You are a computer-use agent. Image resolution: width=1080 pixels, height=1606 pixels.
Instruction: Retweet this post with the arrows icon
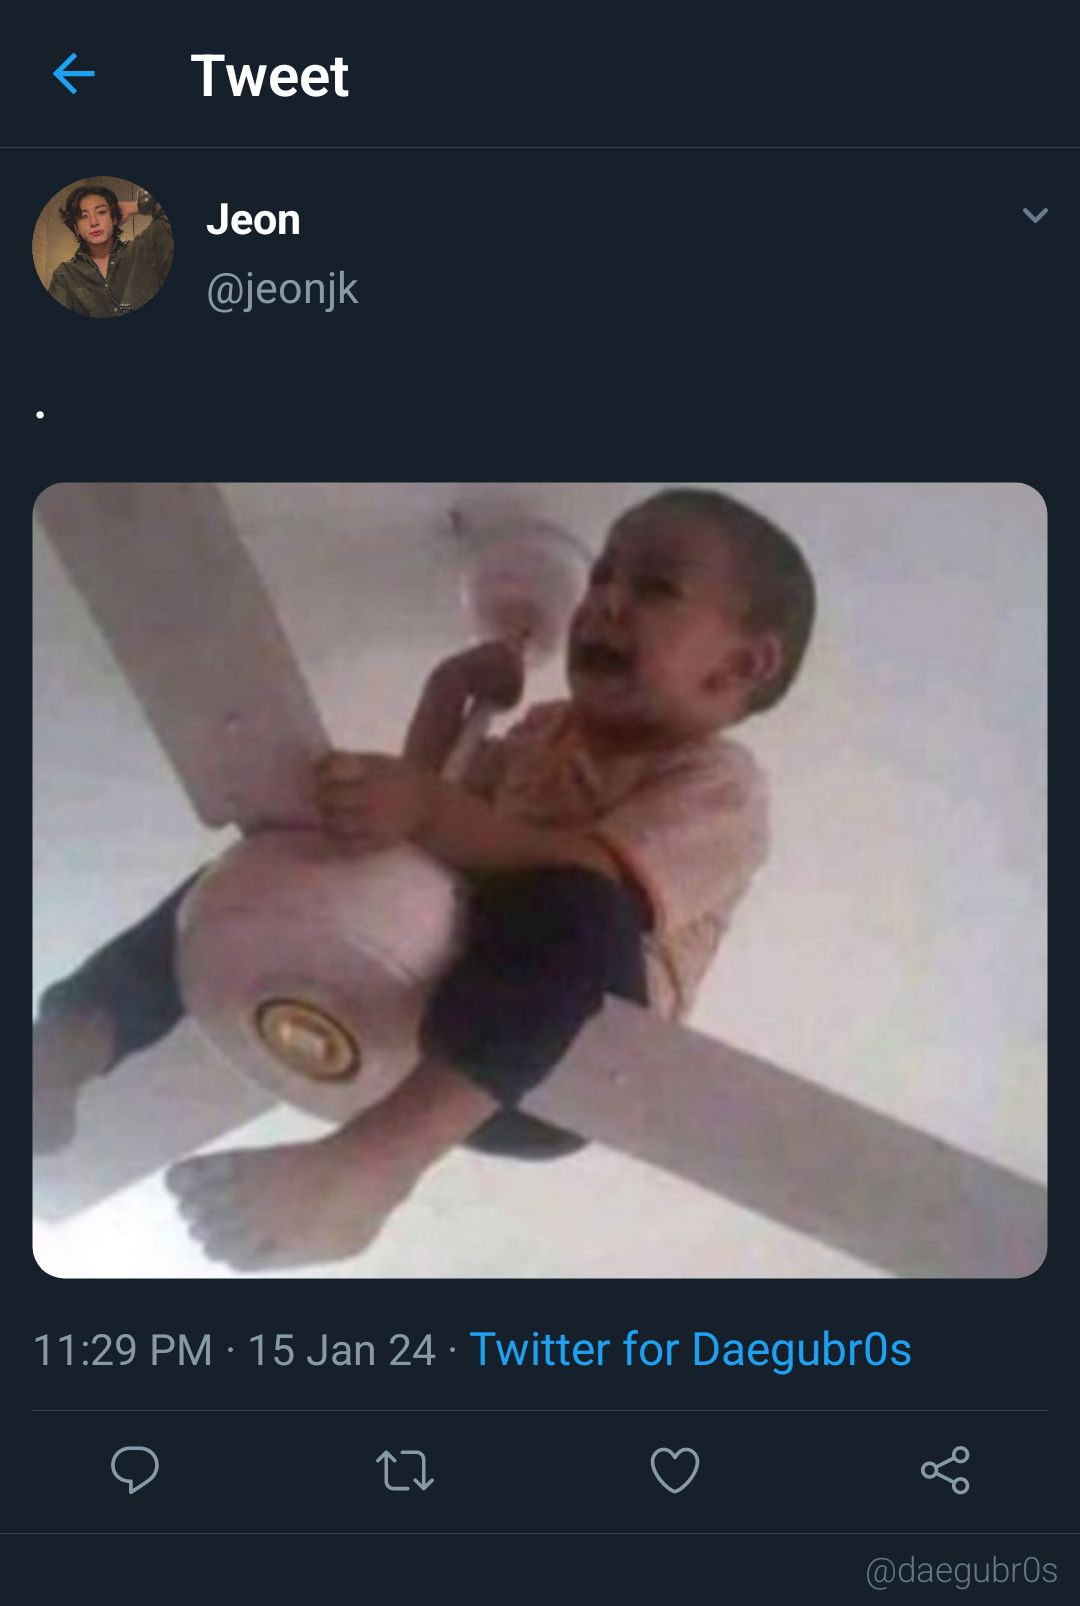405,1470
